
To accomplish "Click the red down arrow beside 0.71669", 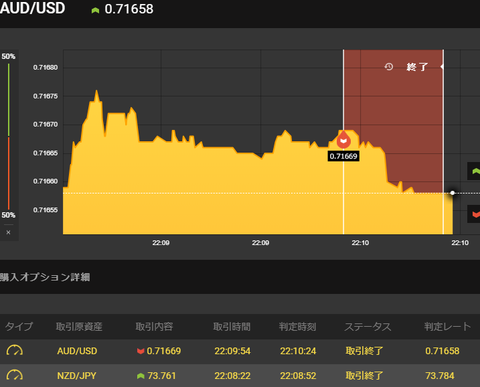I will coord(141,351).
